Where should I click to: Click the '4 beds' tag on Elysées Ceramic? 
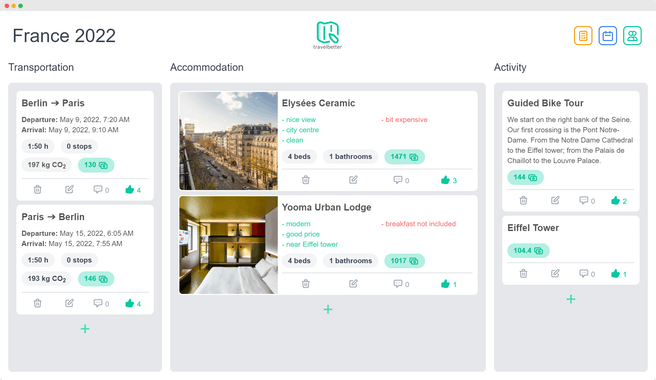click(299, 157)
